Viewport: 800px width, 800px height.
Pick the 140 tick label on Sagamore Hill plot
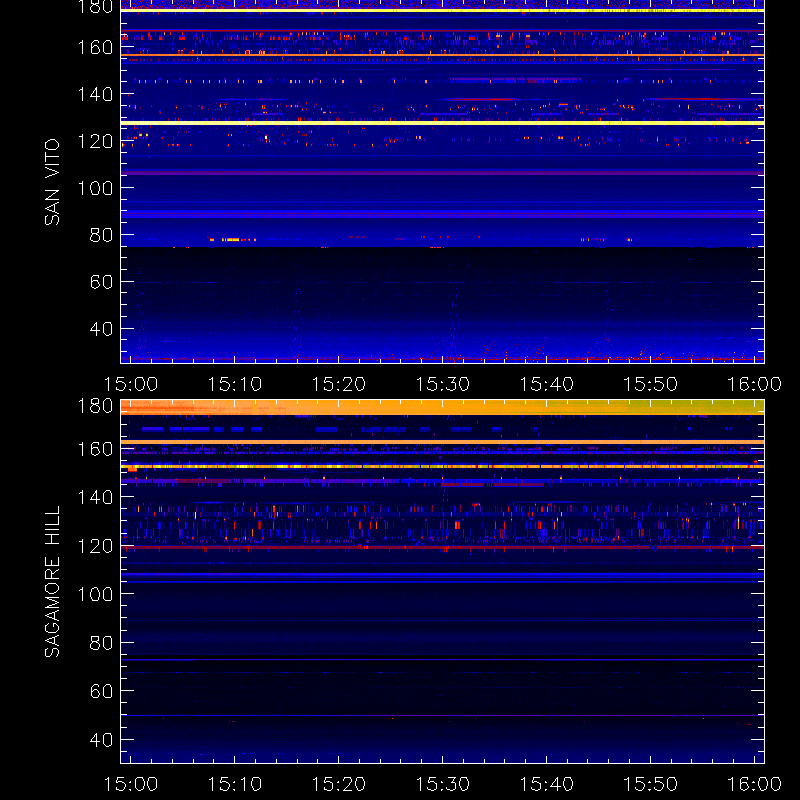[x=95, y=497]
